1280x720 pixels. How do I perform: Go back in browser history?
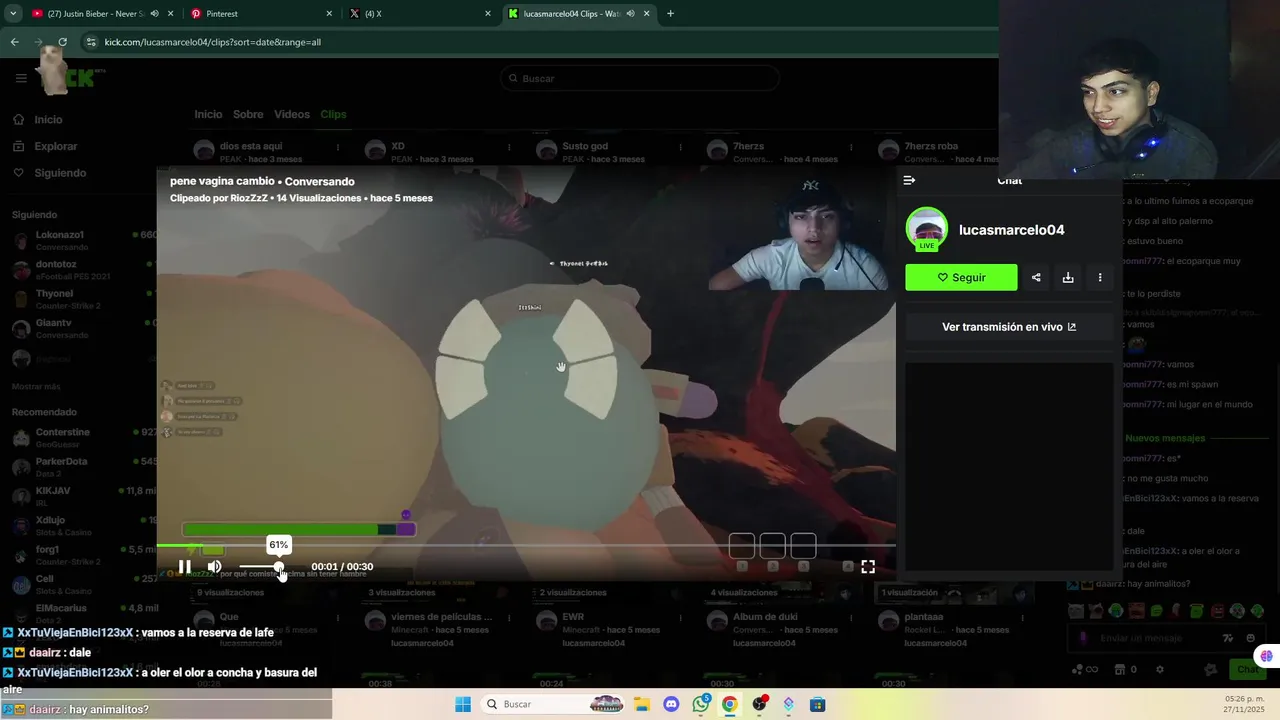(14, 42)
